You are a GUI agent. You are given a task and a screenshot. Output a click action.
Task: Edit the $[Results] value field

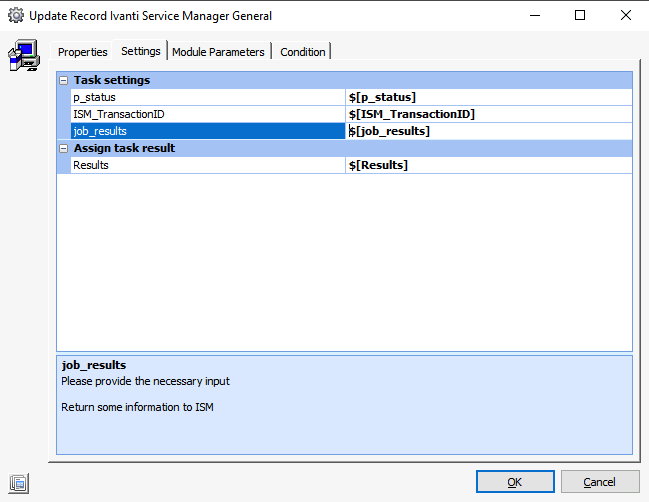[x=489, y=165]
